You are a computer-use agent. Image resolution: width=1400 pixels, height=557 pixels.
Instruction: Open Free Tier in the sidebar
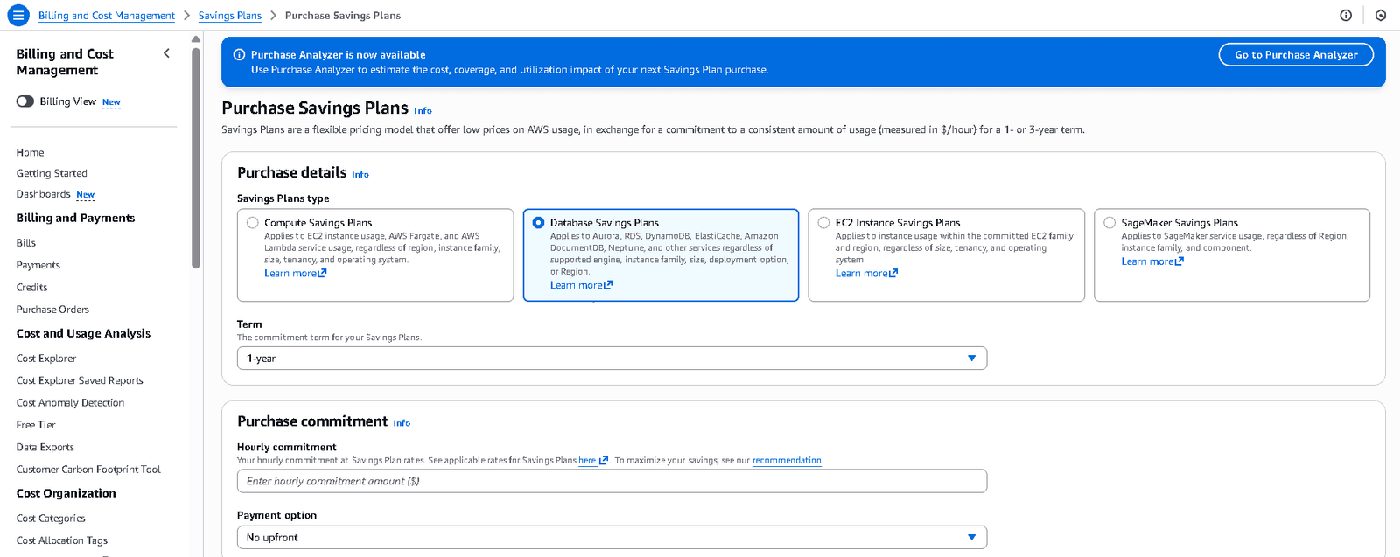point(36,425)
